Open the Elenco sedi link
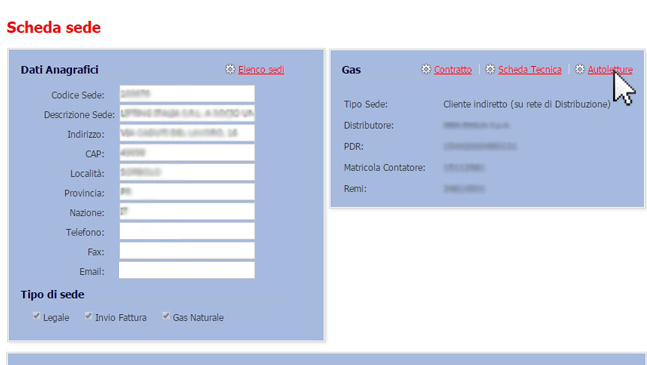Viewport: 647px width, 365px height. coord(261,69)
